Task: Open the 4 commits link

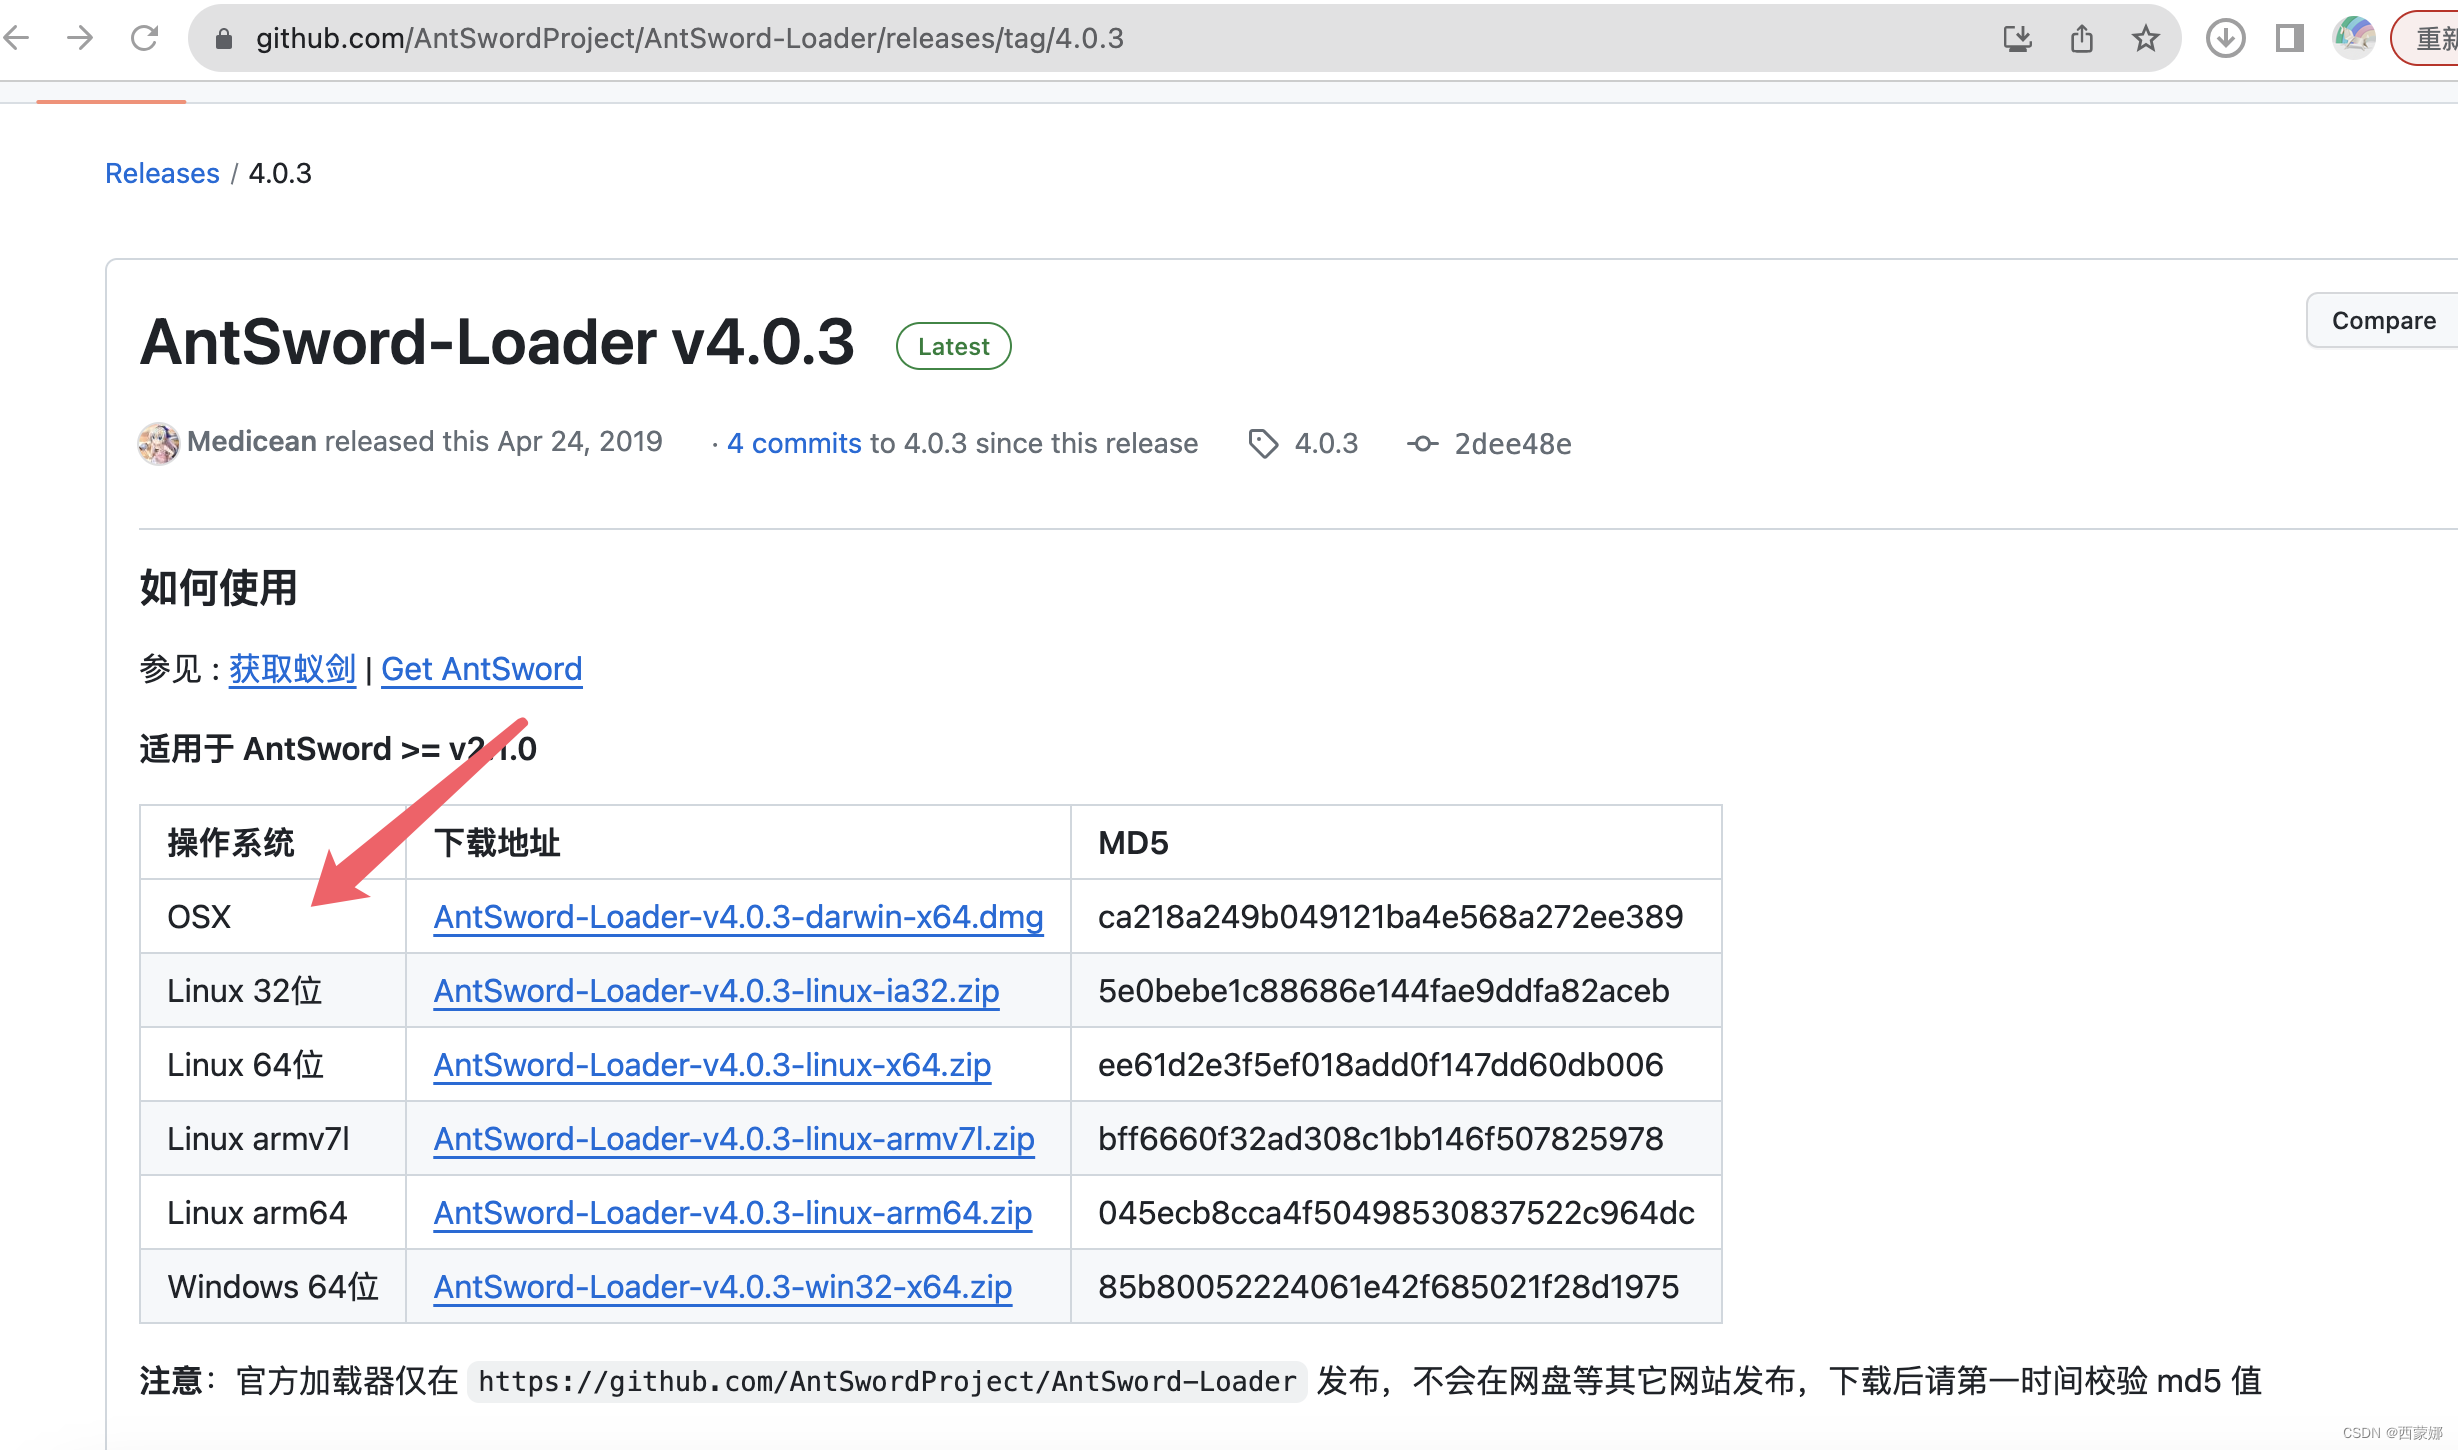Action: 794,443
